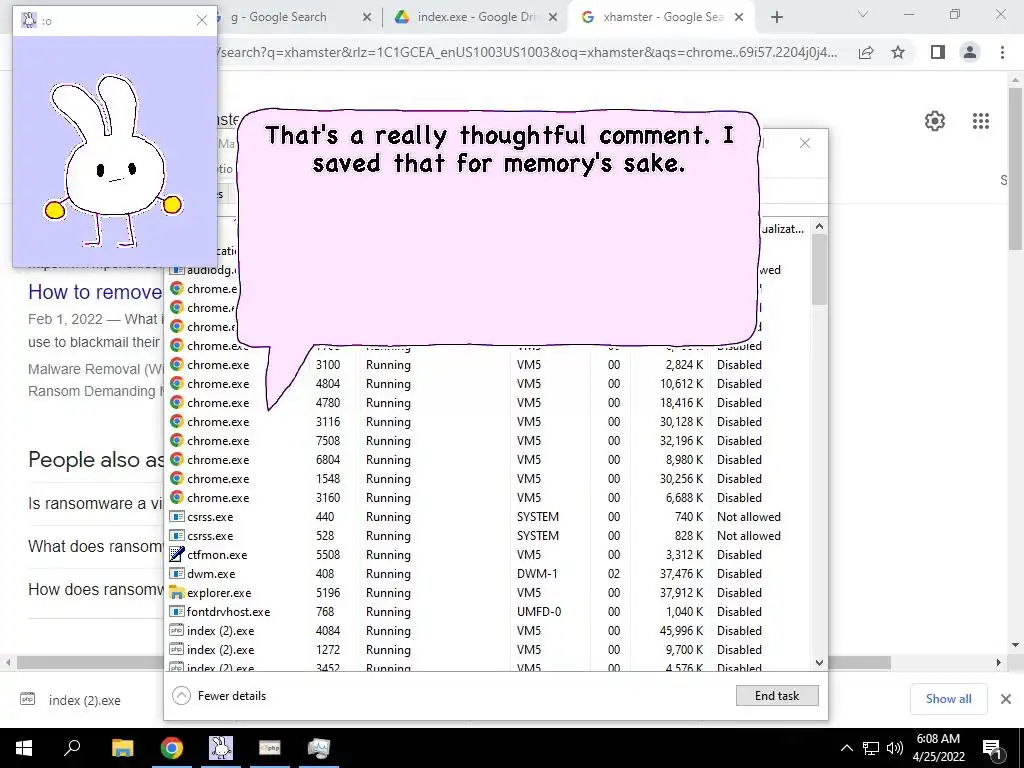
Task: Open the volume tray icon
Action: pos(895,748)
